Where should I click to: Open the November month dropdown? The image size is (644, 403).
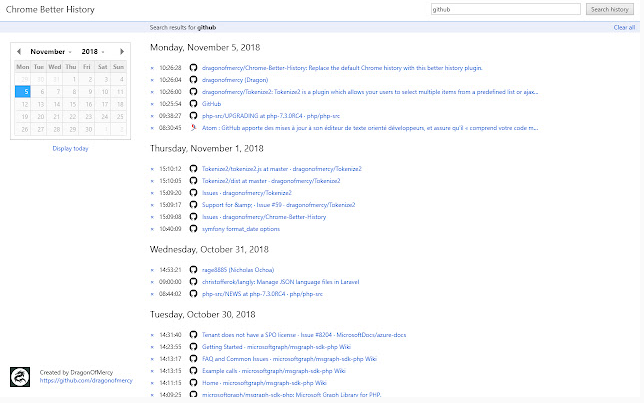coord(51,52)
